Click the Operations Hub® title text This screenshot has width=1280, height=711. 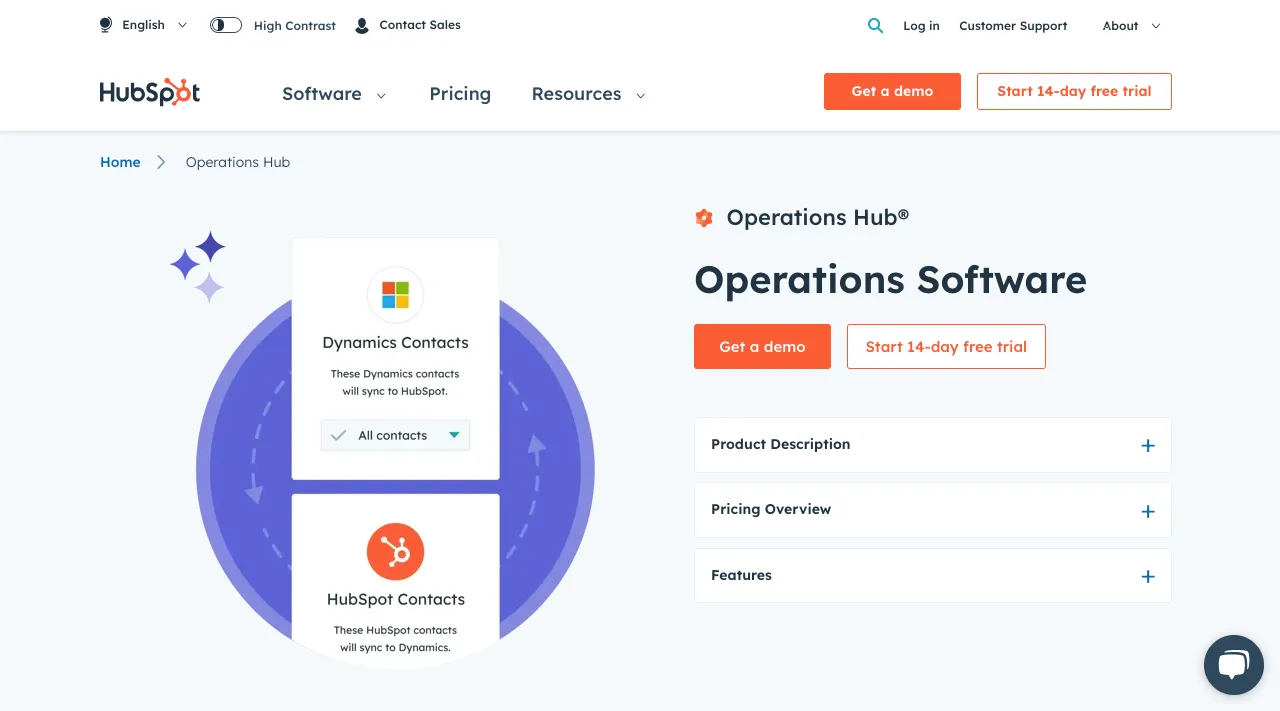[818, 218]
